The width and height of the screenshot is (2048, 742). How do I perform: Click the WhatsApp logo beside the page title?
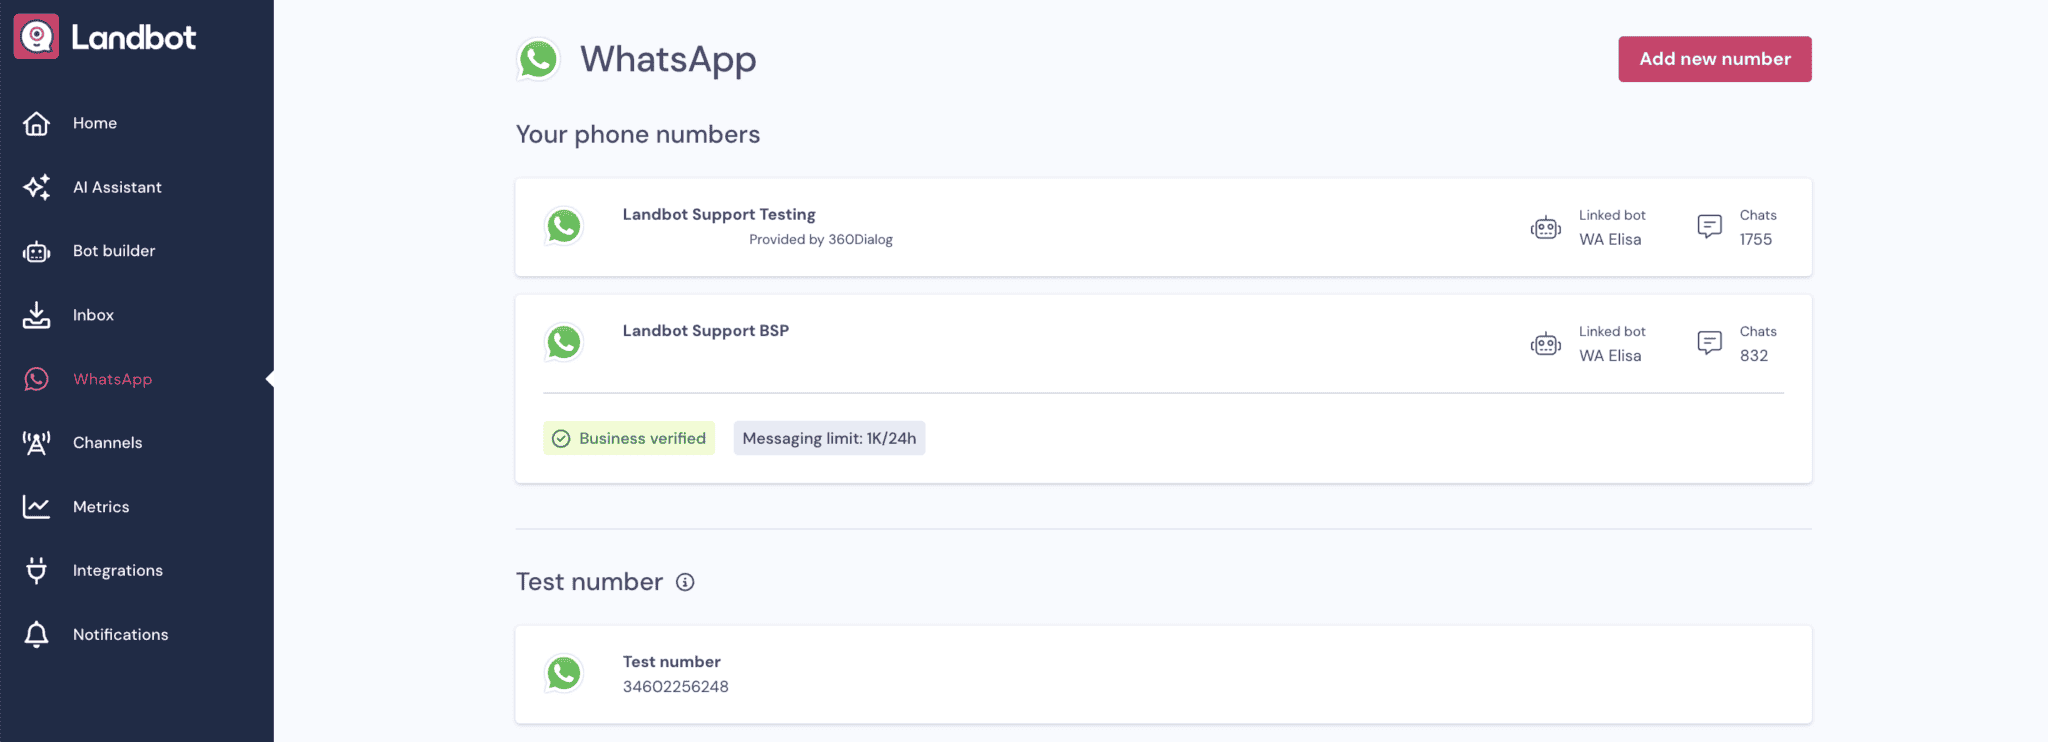coord(539,59)
